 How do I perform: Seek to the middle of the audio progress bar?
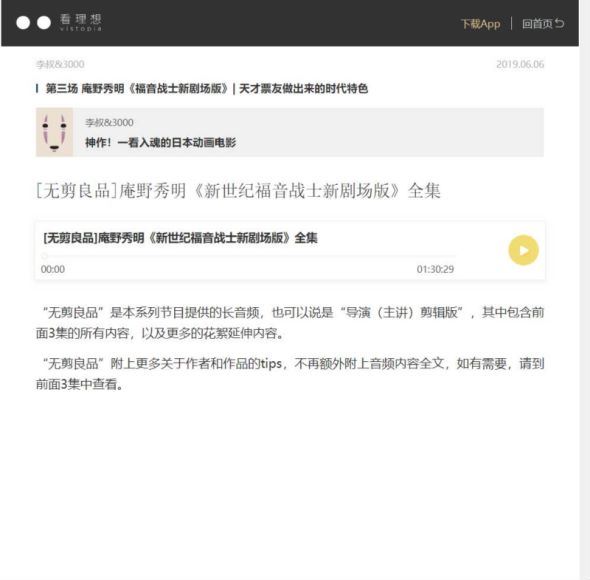(249, 256)
